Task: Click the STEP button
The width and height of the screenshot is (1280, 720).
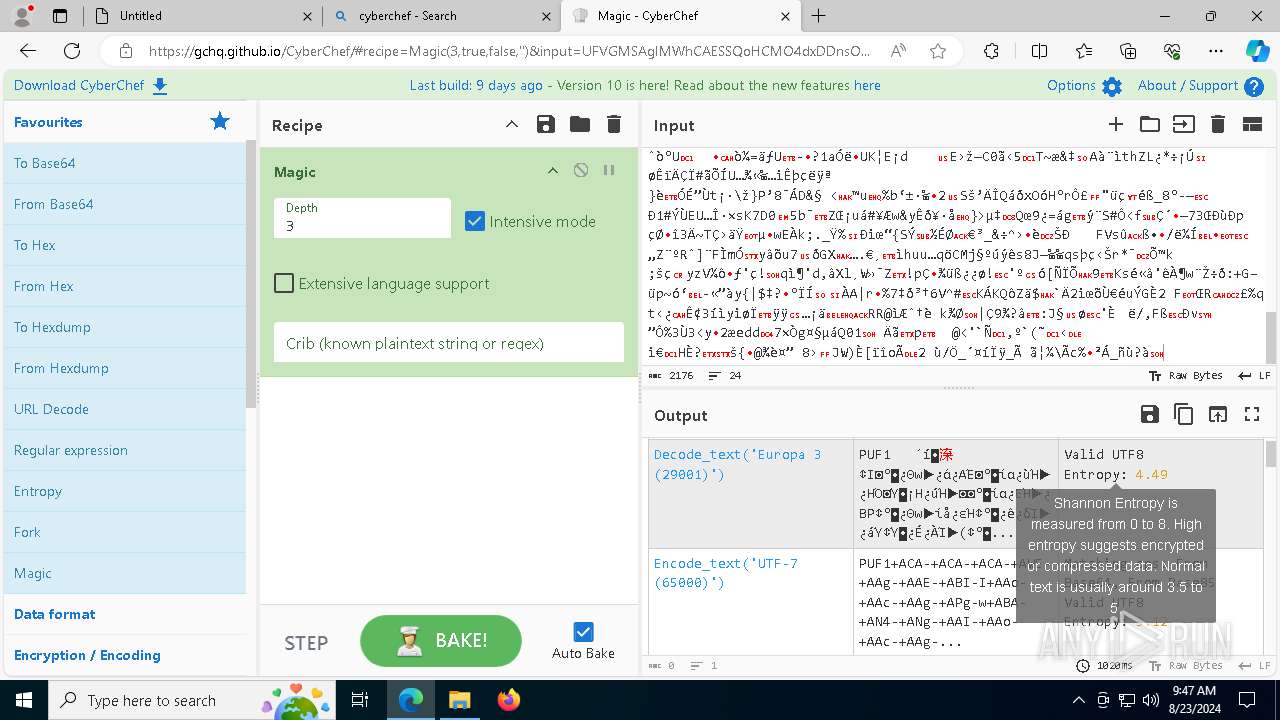Action: [306, 643]
